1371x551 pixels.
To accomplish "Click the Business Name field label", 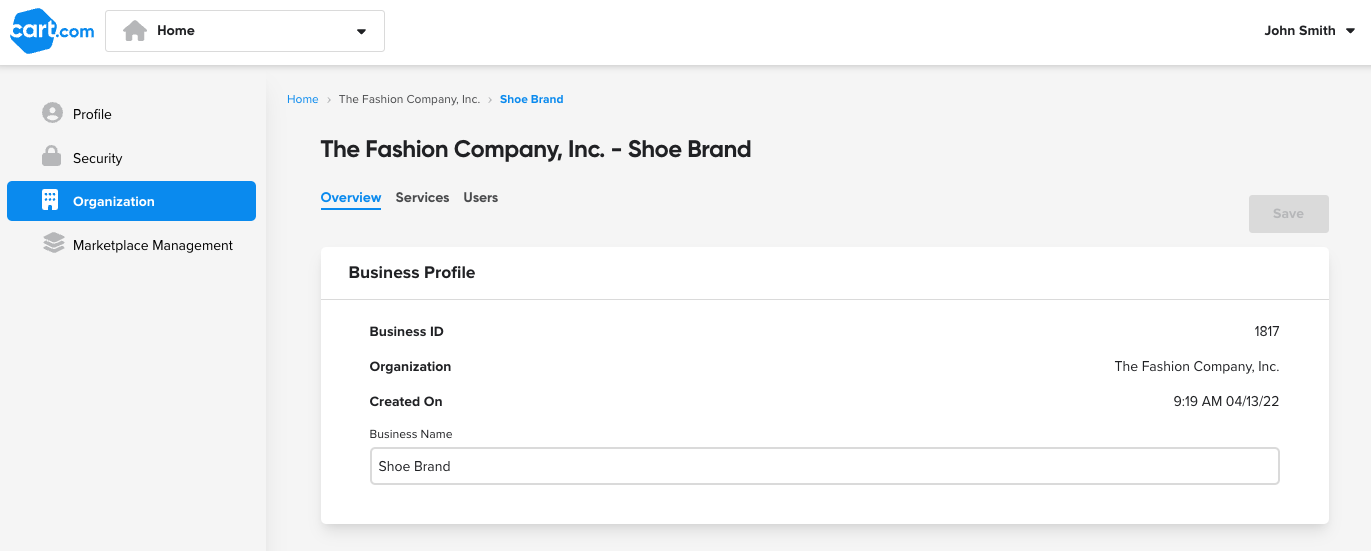I will click(411, 434).
